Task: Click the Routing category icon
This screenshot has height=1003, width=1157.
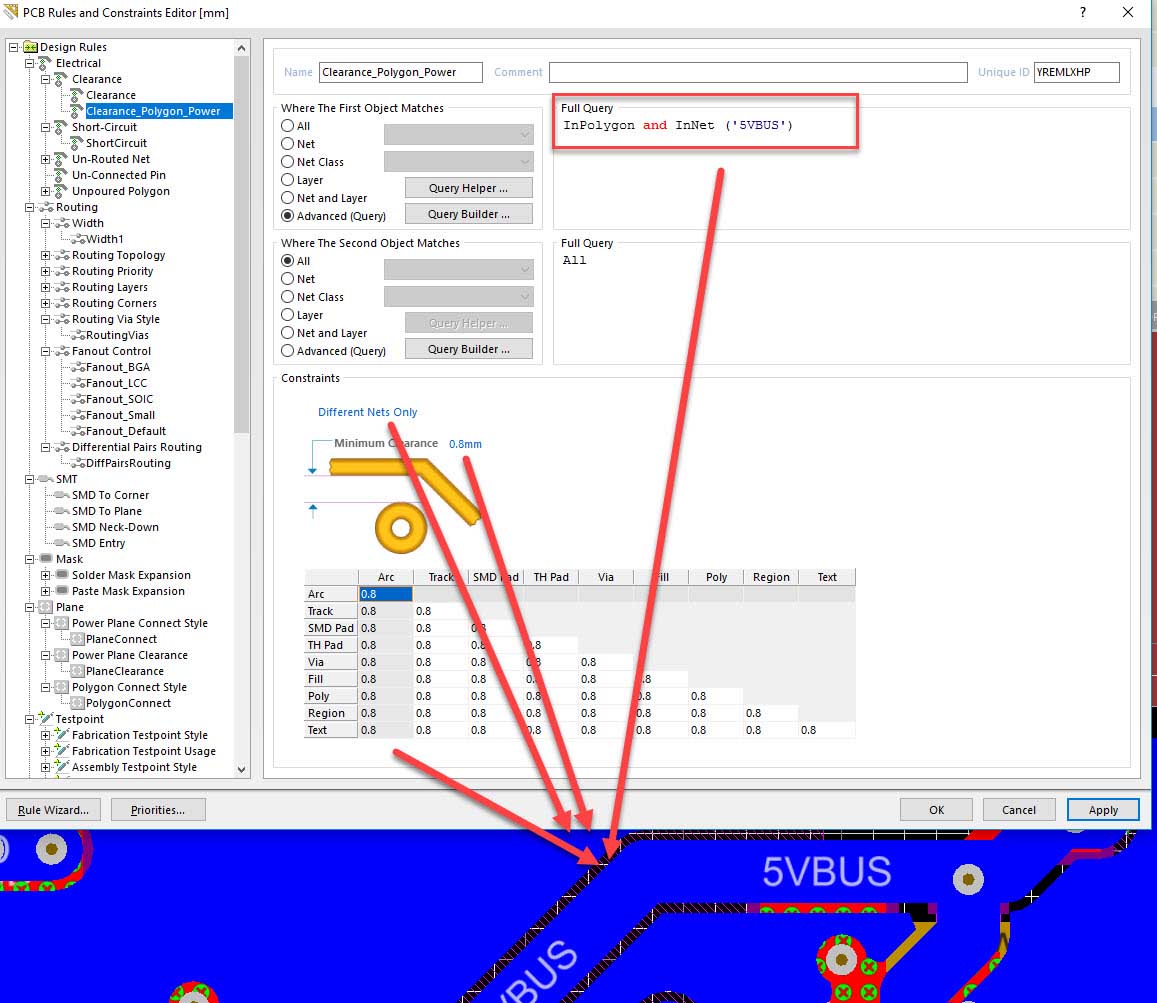Action: [45, 207]
